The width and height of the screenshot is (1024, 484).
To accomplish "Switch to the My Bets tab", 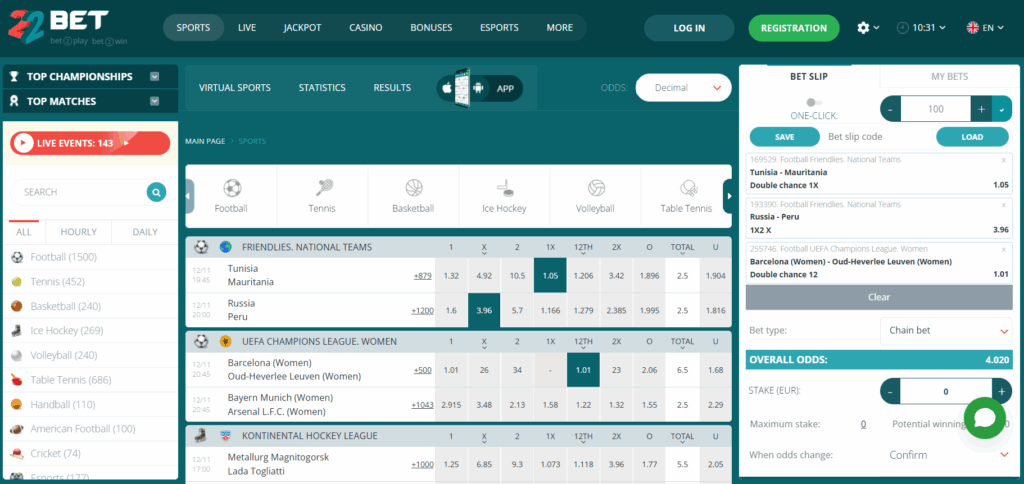I will (x=949, y=76).
